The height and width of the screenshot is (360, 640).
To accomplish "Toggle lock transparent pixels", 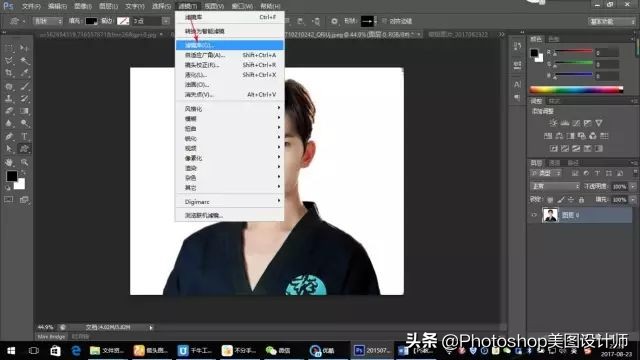I will click(550, 200).
